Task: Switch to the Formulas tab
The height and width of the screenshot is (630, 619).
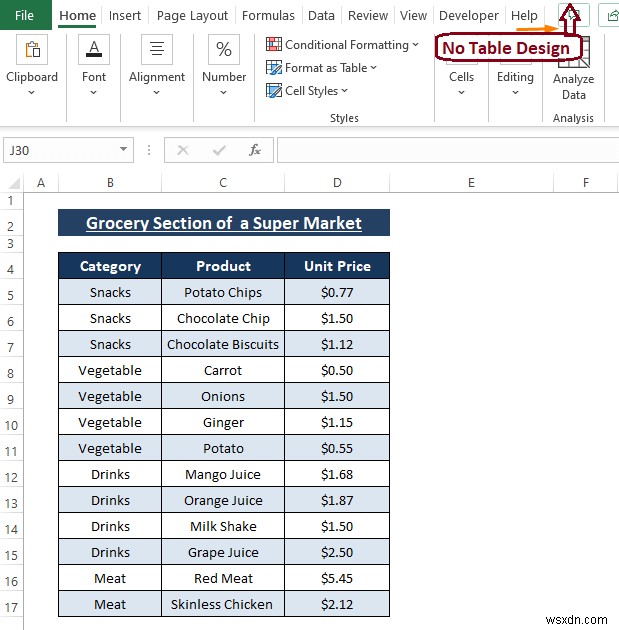Action: pos(268,15)
